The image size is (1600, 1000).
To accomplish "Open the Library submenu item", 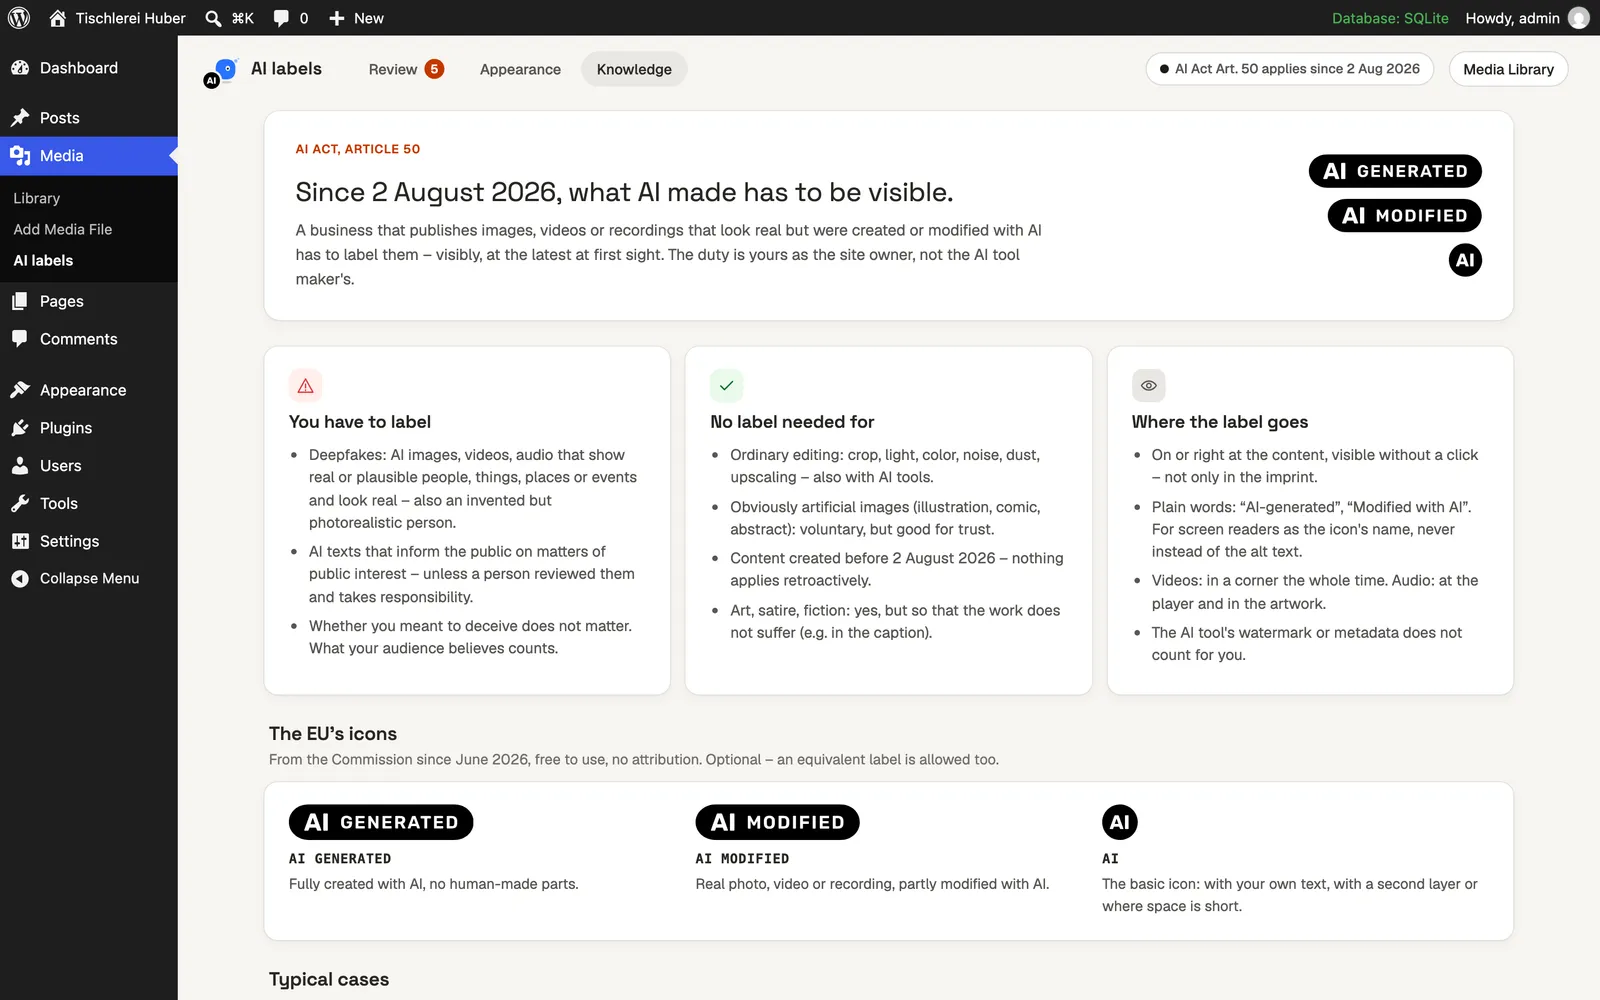I will [x=37, y=198].
